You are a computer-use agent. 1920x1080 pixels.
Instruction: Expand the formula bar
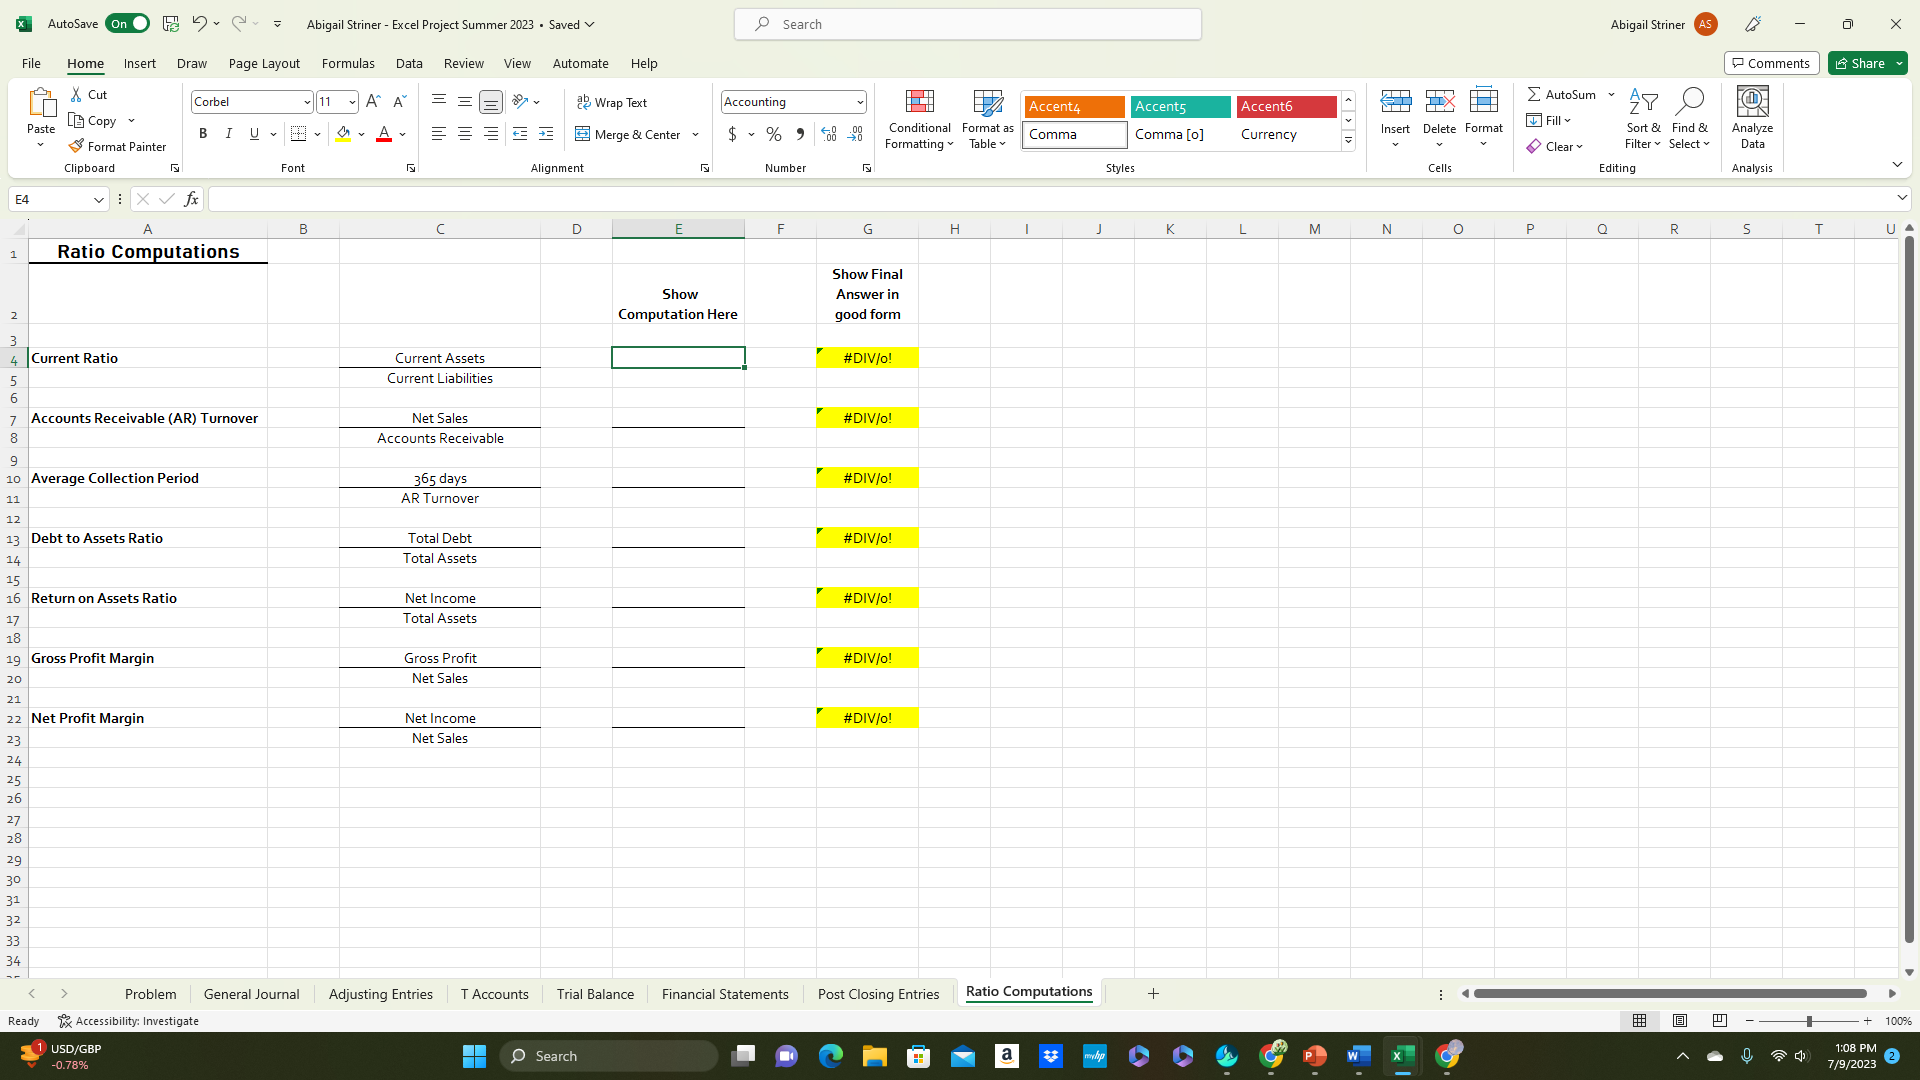pyautogui.click(x=1901, y=198)
